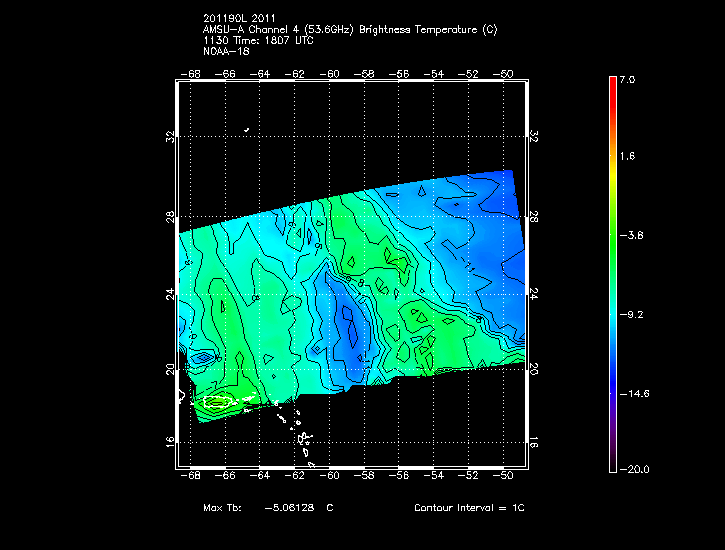The image size is (725, 550).
Task: Select the "Contour Interval = 1C" text
Action: click(468, 508)
